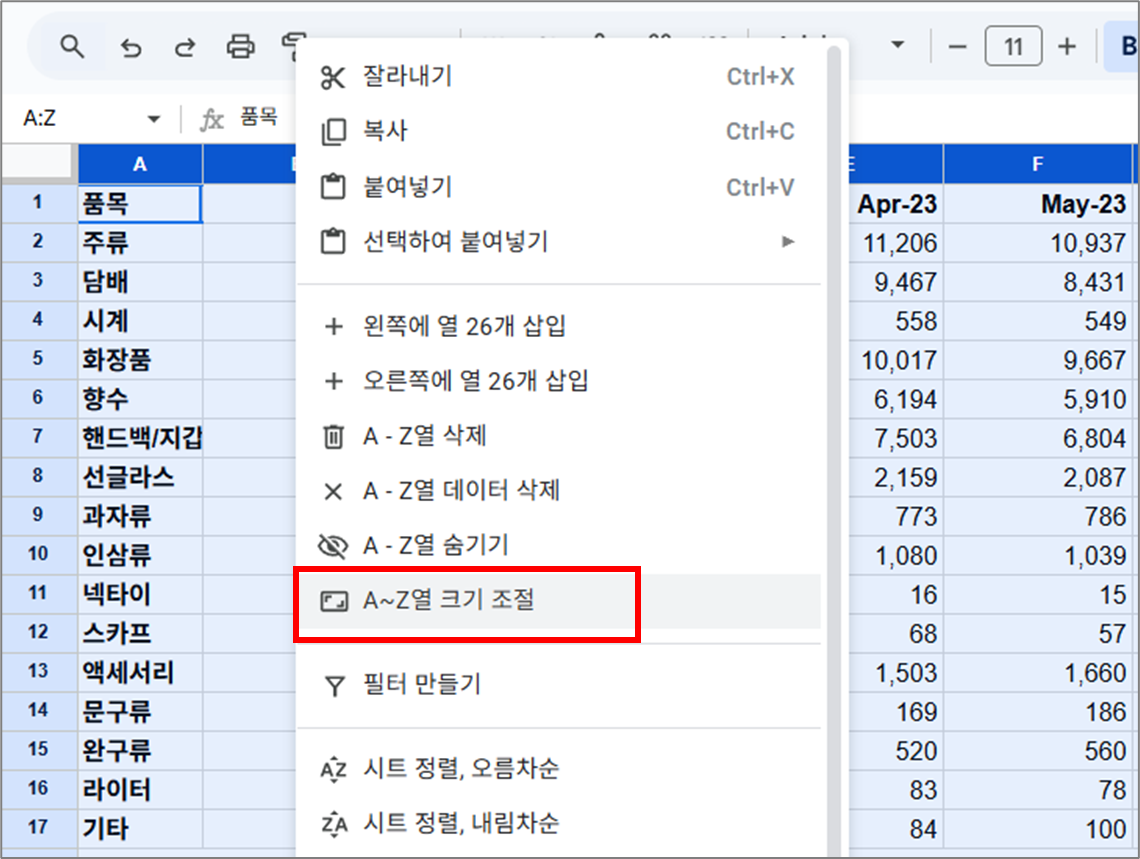Decrease font size with minus button

tap(958, 47)
